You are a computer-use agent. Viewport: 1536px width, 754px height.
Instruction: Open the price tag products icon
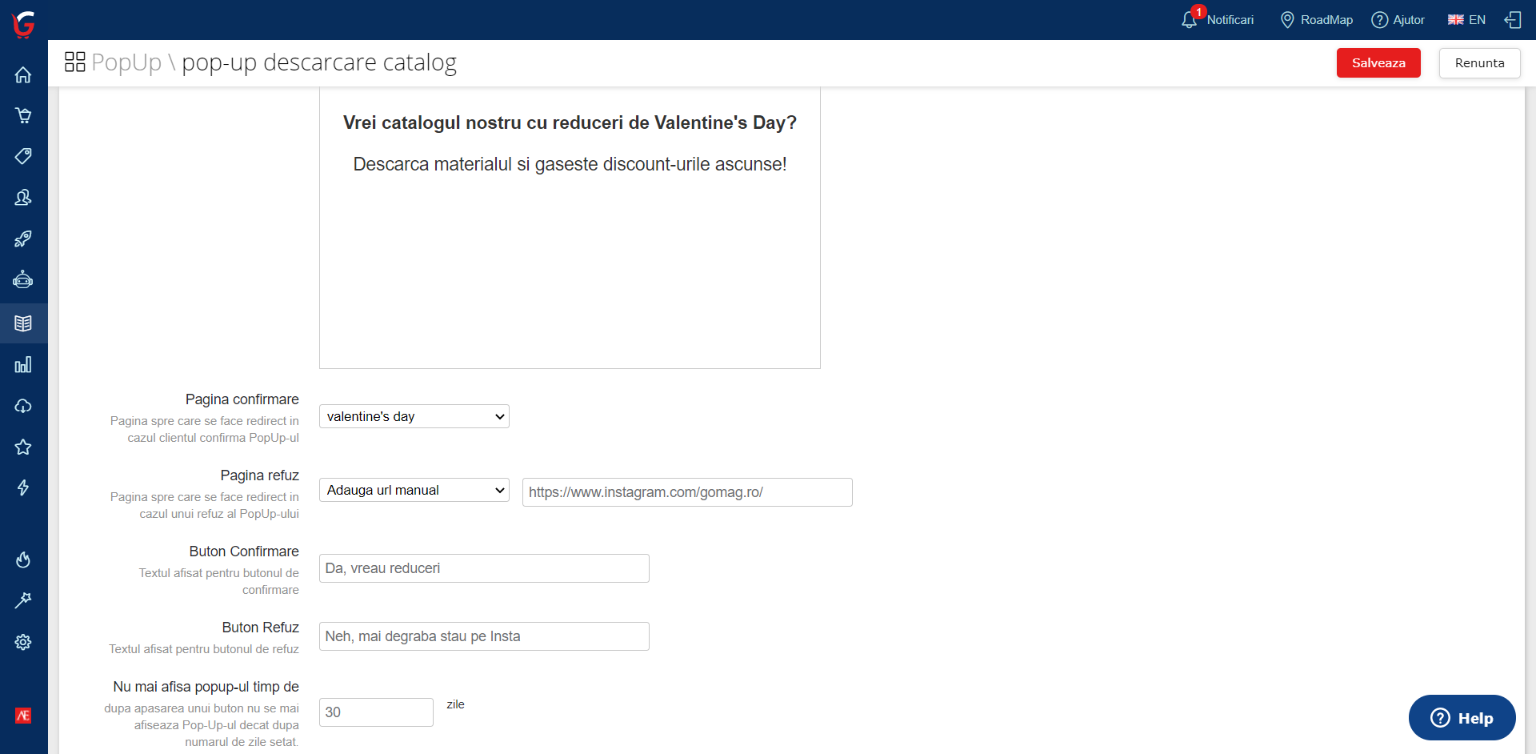pyautogui.click(x=23, y=156)
